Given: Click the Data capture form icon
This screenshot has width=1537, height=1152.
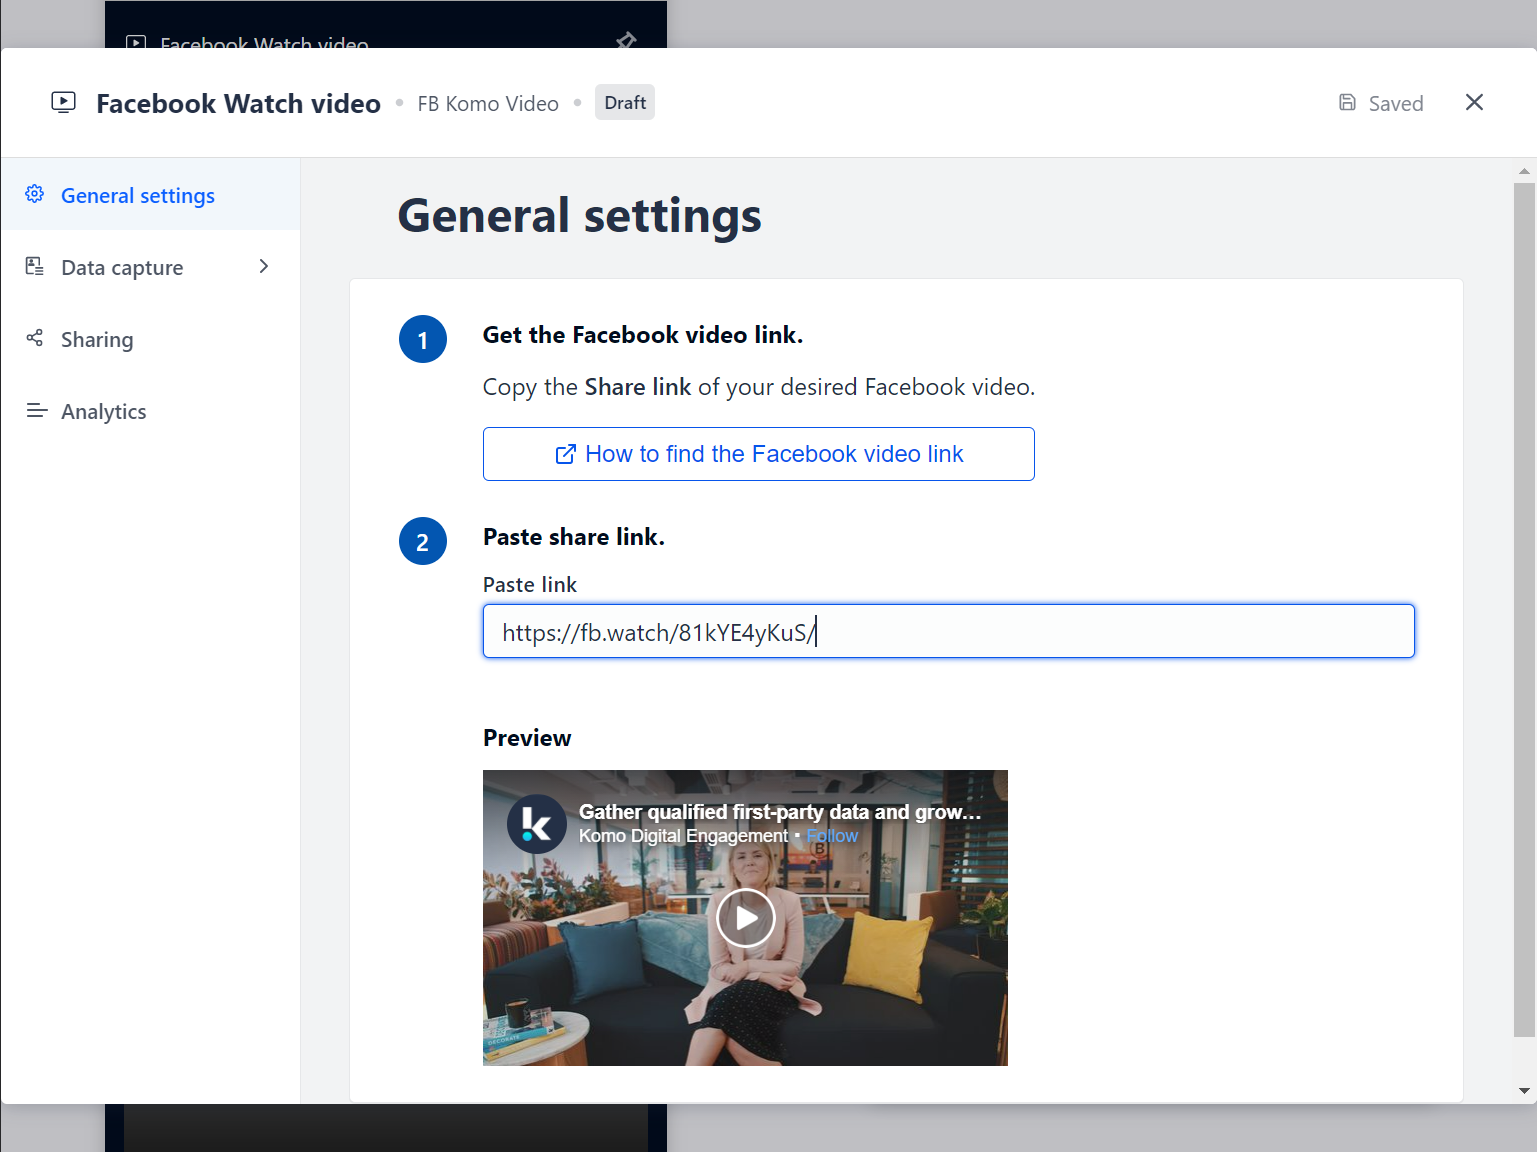Looking at the screenshot, I should point(35,266).
